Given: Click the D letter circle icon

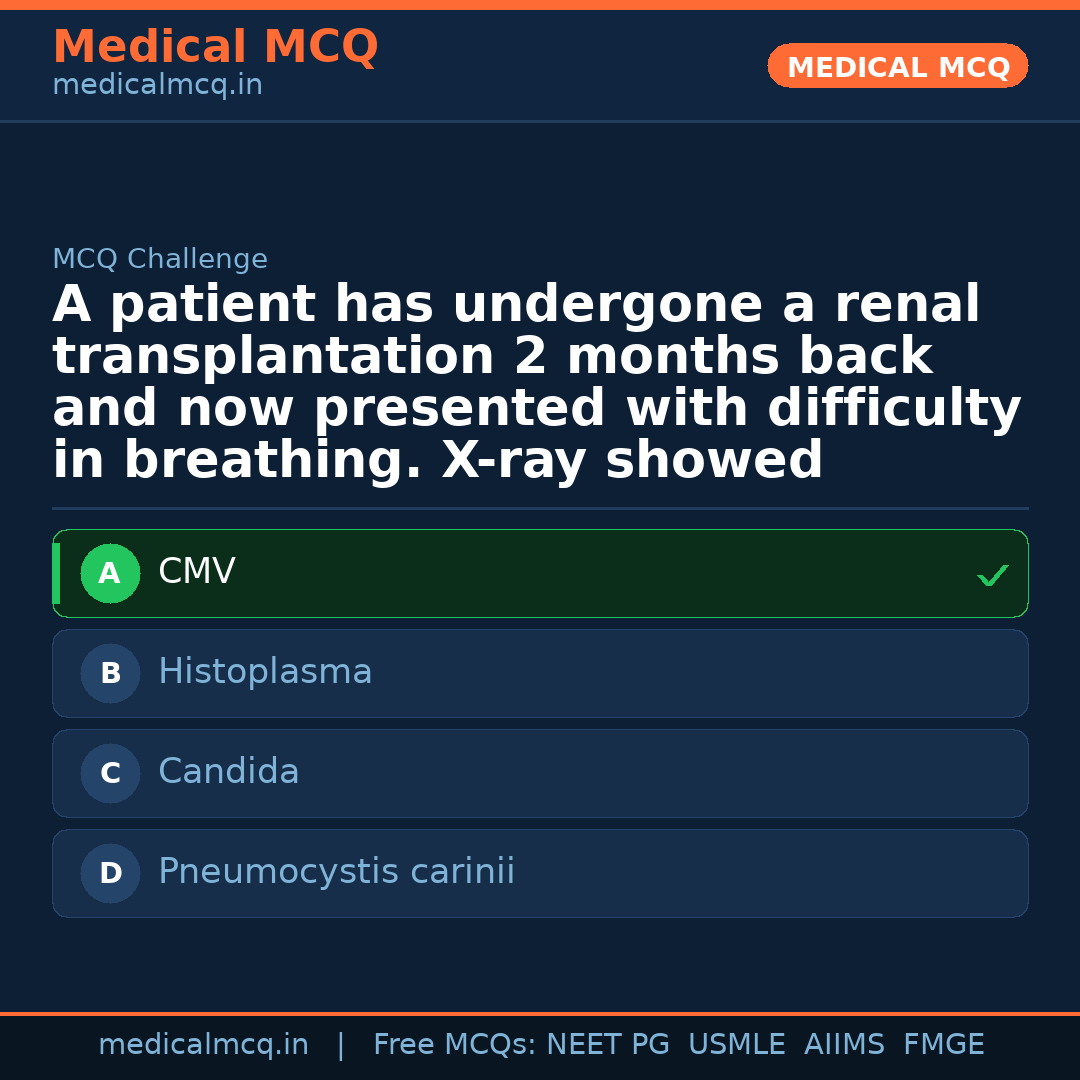Looking at the screenshot, I should tap(110, 874).
